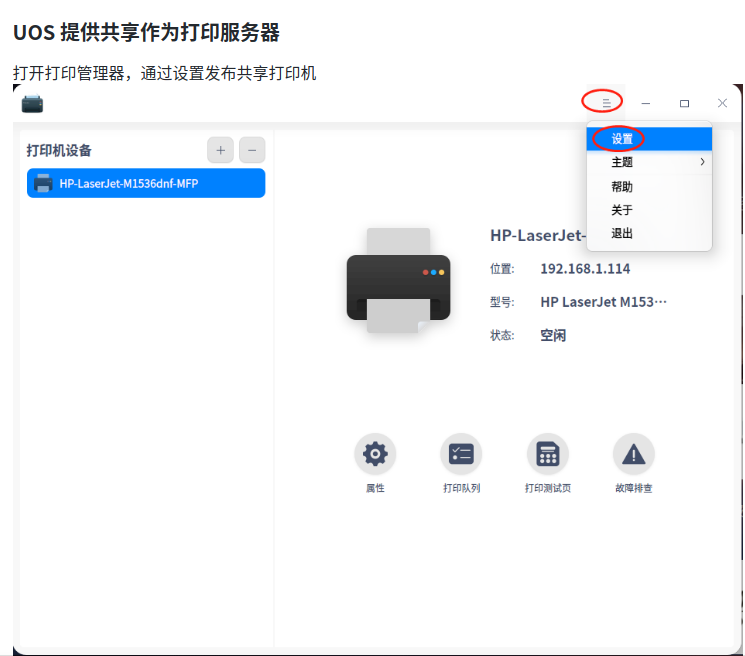This screenshot has width=745, height=656.
Task: Maximize the print manager window
Action: 684,103
